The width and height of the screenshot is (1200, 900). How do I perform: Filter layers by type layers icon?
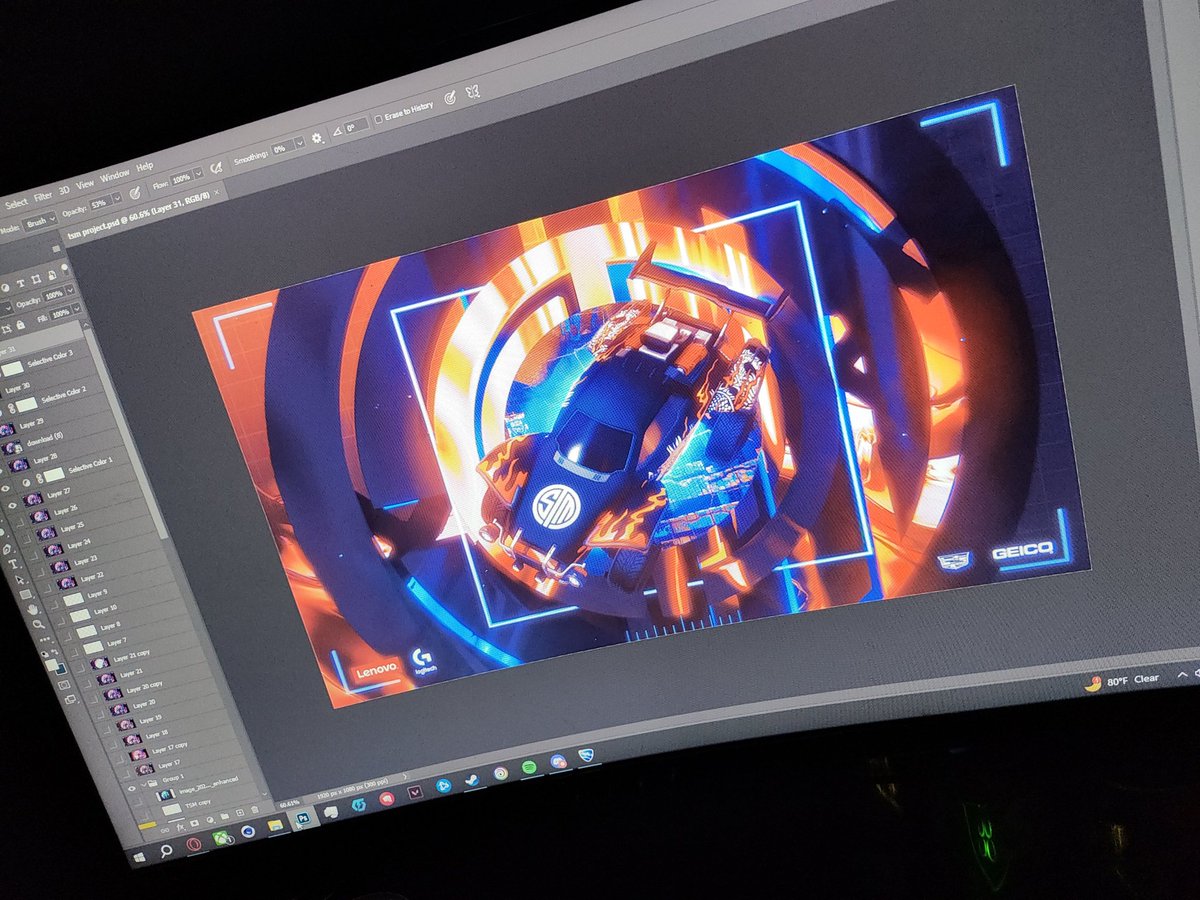[21, 283]
